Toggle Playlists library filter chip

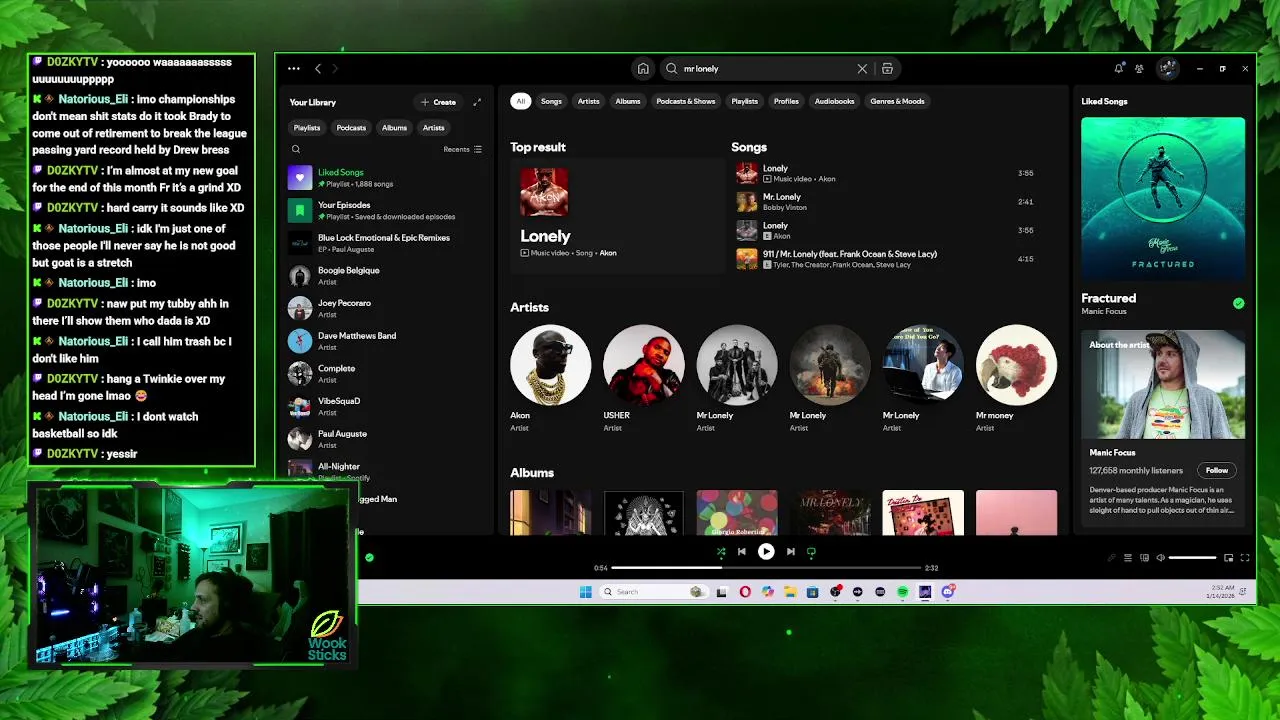[307, 128]
